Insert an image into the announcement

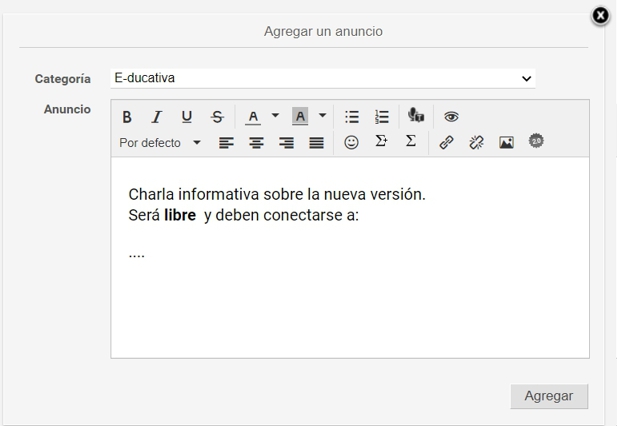pyautogui.click(x=506, y=143)
